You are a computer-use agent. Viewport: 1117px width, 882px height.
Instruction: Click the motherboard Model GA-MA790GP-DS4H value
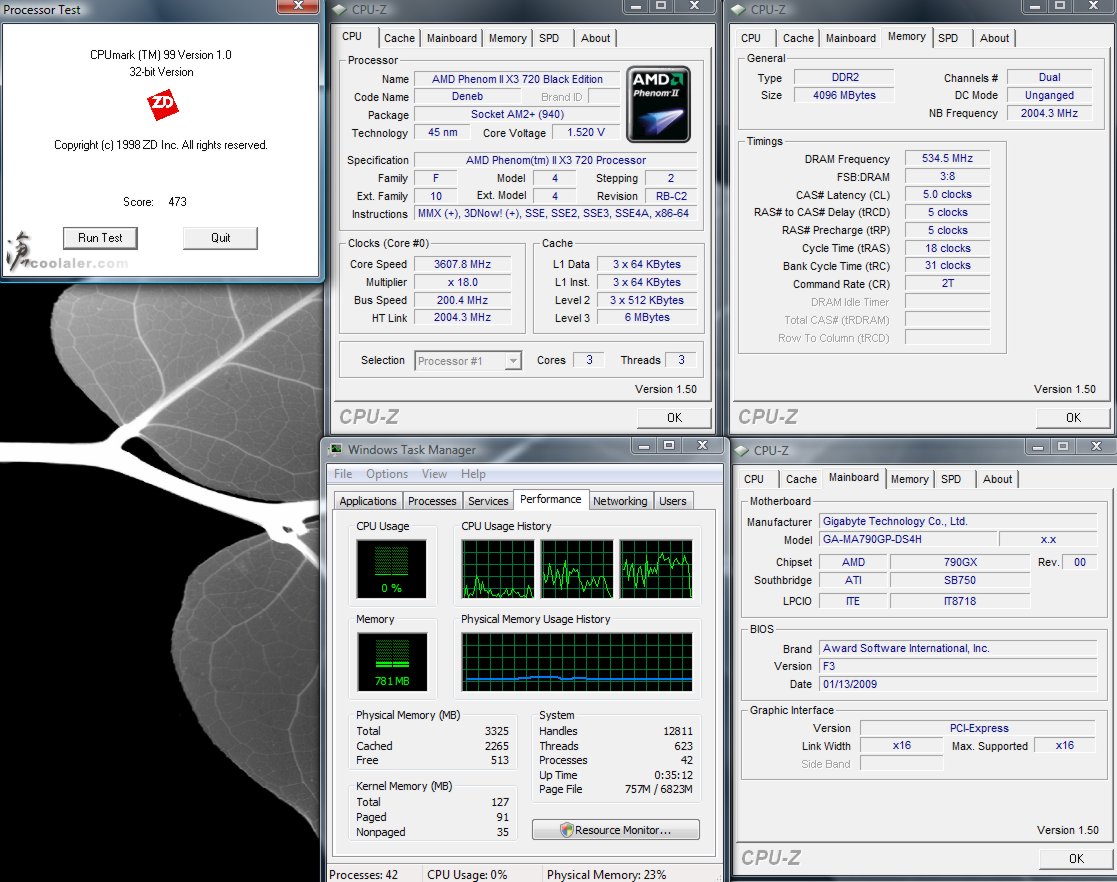point(908,539)
